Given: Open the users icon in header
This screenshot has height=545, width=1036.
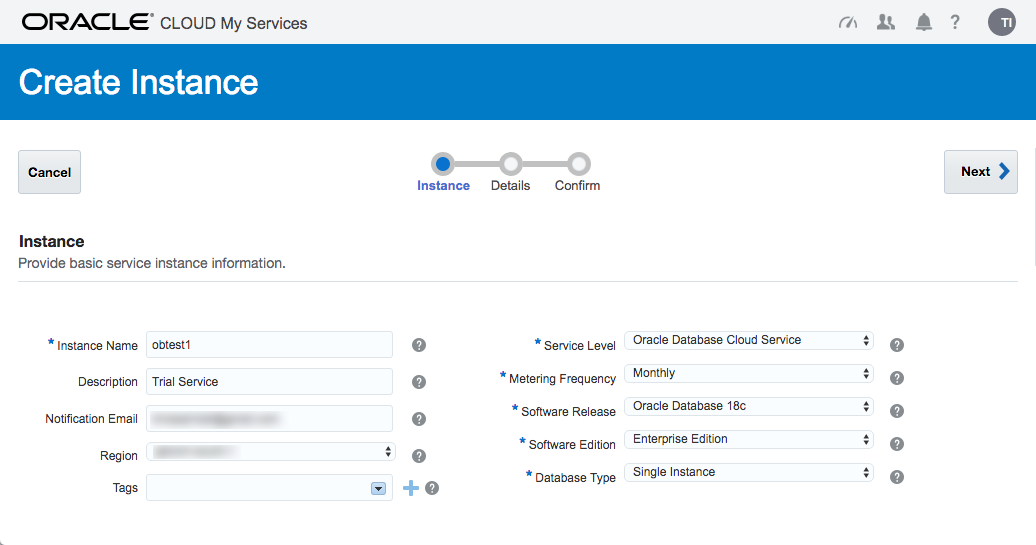Looking at the screenshot, I should pyautogui.click(x=885, y=22).
